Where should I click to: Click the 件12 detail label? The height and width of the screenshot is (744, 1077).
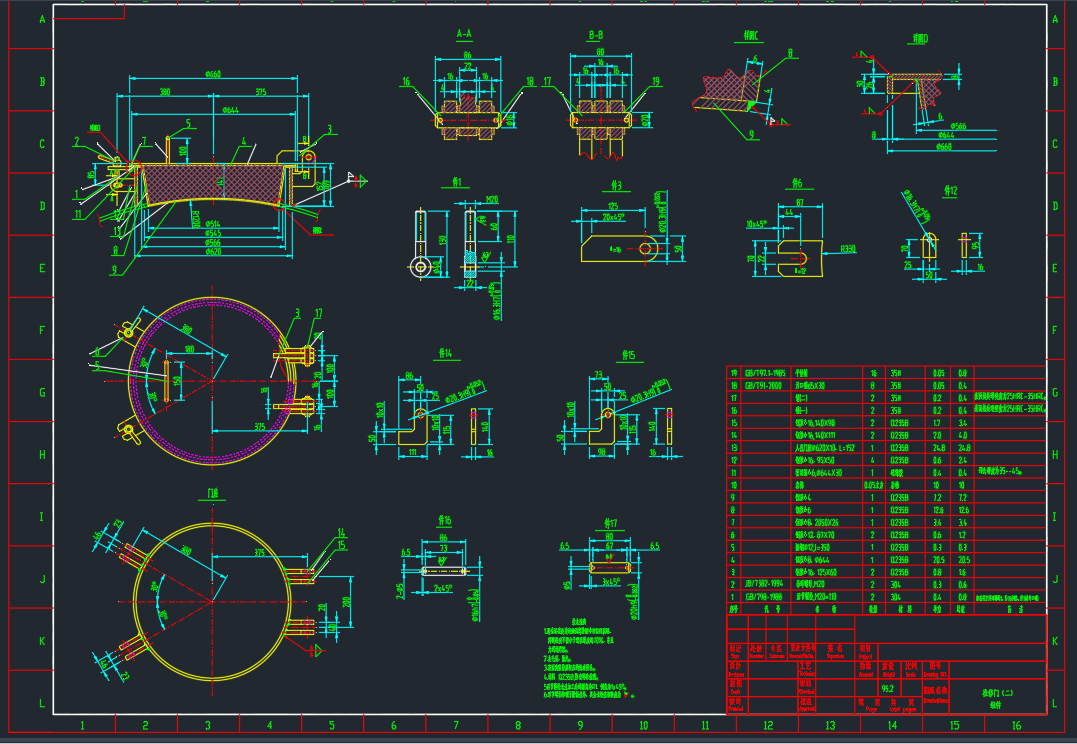coord(951,191)
